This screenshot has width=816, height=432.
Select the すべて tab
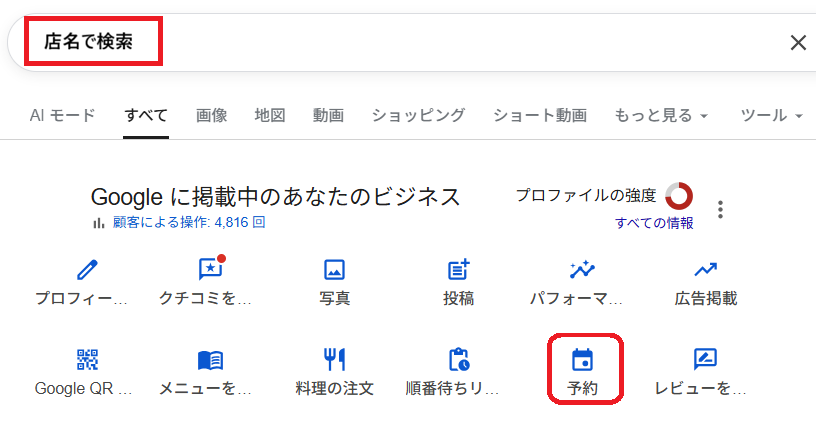click(146, 115)
